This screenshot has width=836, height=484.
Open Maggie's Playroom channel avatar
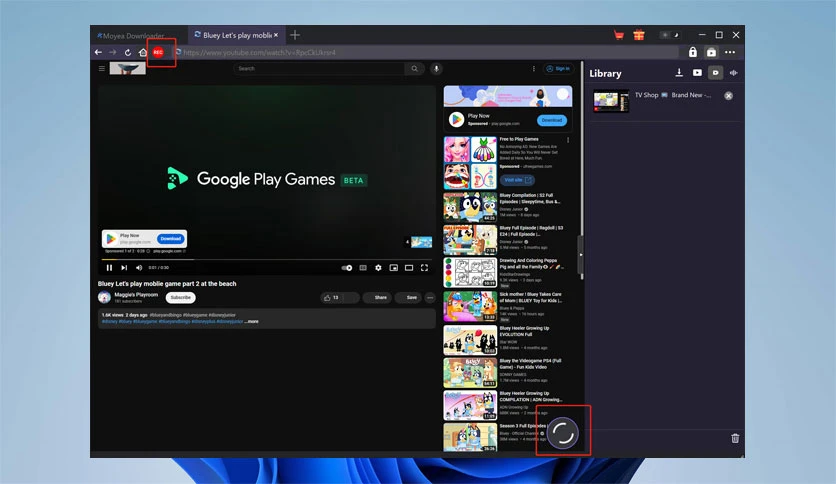tap(104, 297)
